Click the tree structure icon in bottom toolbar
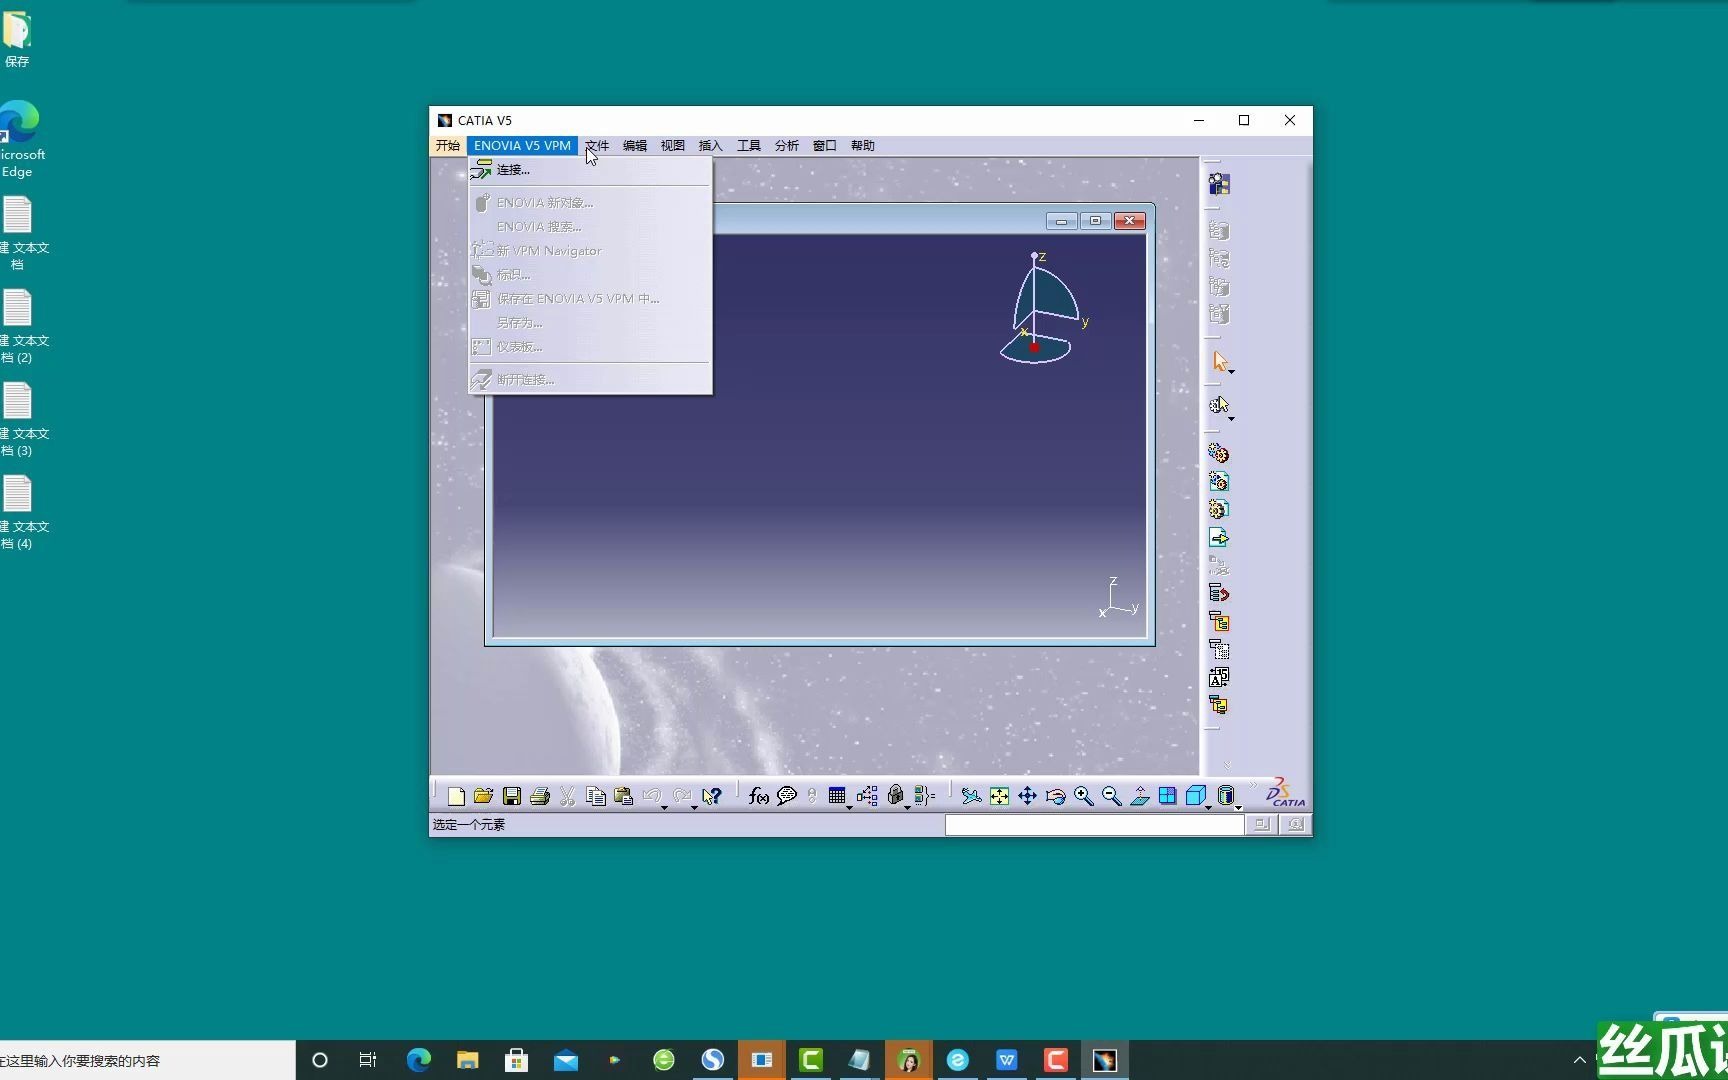 point(867,796)
